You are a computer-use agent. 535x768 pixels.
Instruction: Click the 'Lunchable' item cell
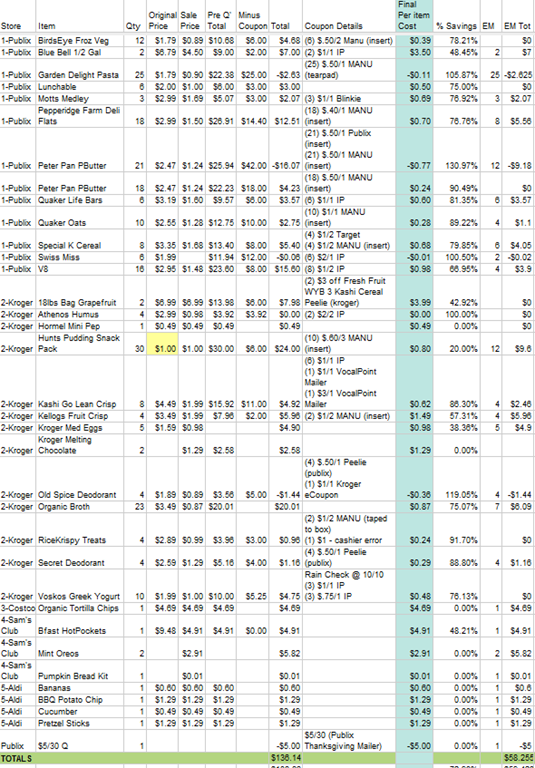(x=80, y=87)
